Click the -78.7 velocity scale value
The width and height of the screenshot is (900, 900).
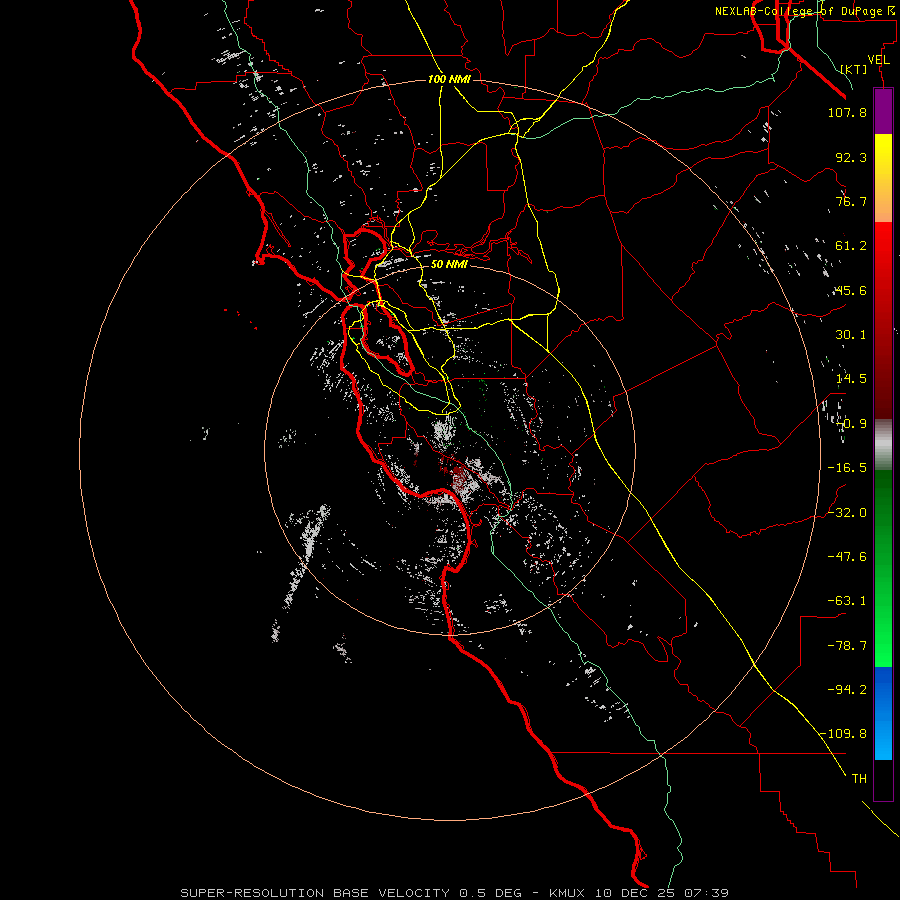tap(847, 646)
